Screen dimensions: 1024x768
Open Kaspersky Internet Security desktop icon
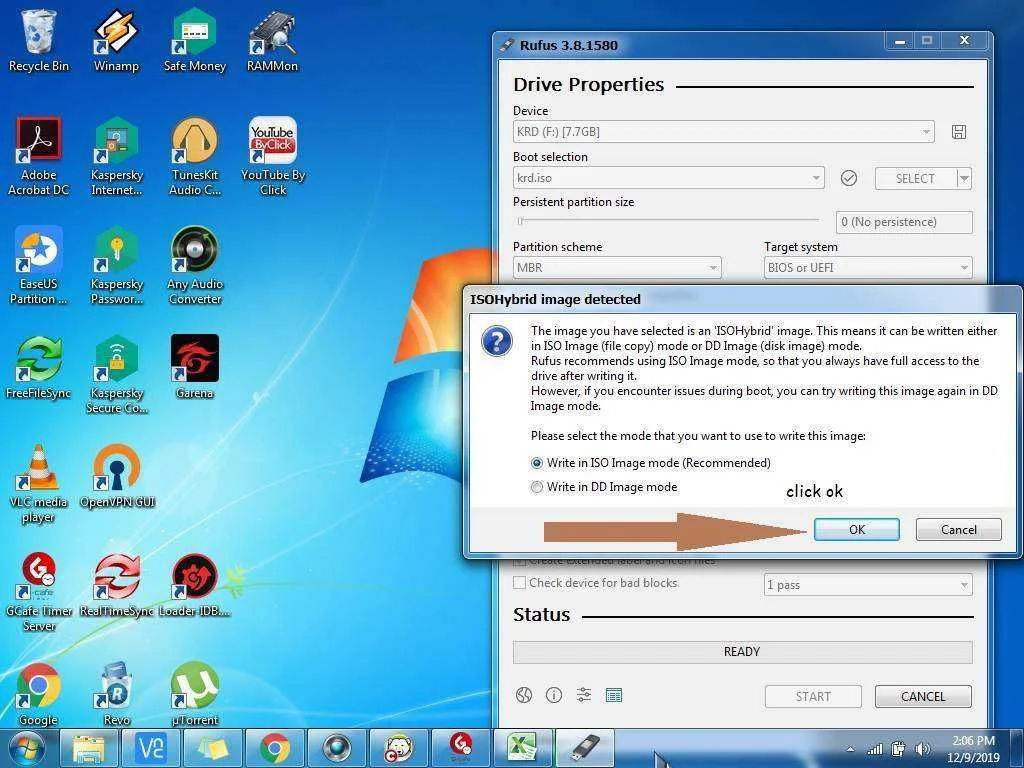click(x=116, y=157)
